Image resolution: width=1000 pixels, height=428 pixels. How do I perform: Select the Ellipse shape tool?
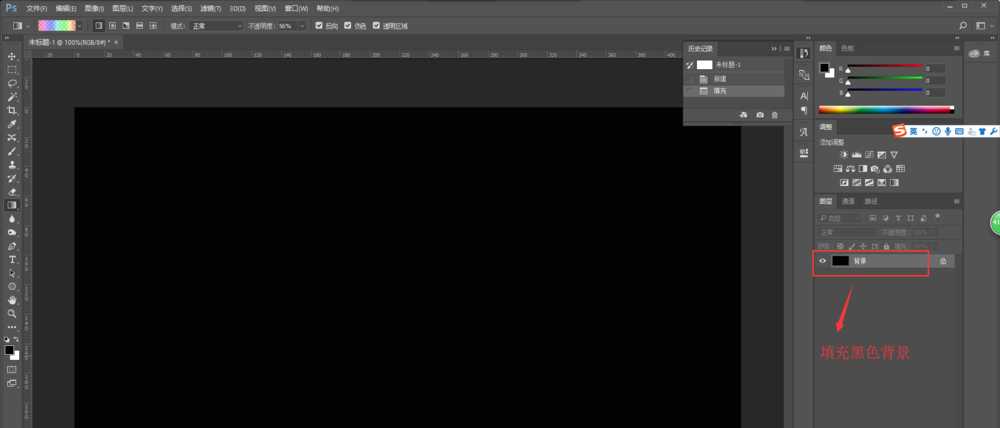tap(11, 286)
